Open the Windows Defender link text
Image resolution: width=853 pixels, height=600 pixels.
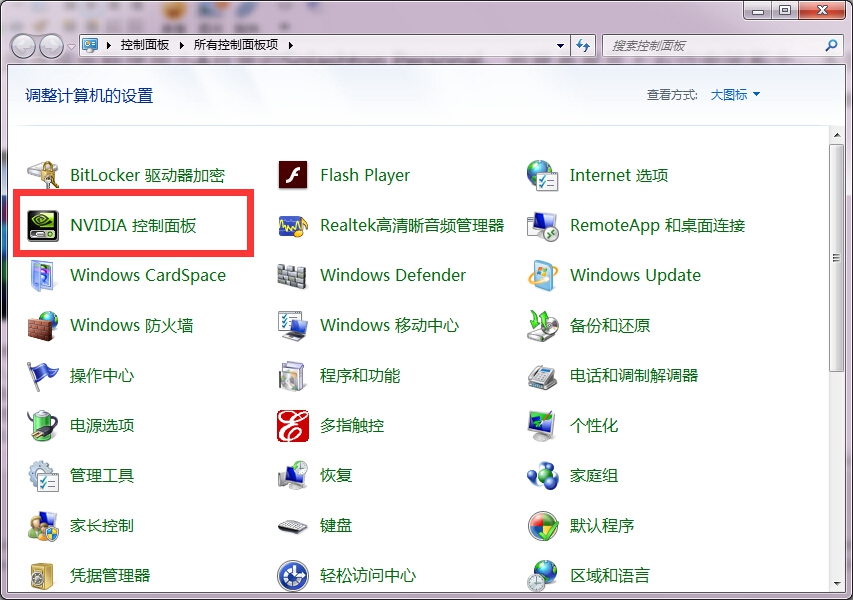(393, 275)
